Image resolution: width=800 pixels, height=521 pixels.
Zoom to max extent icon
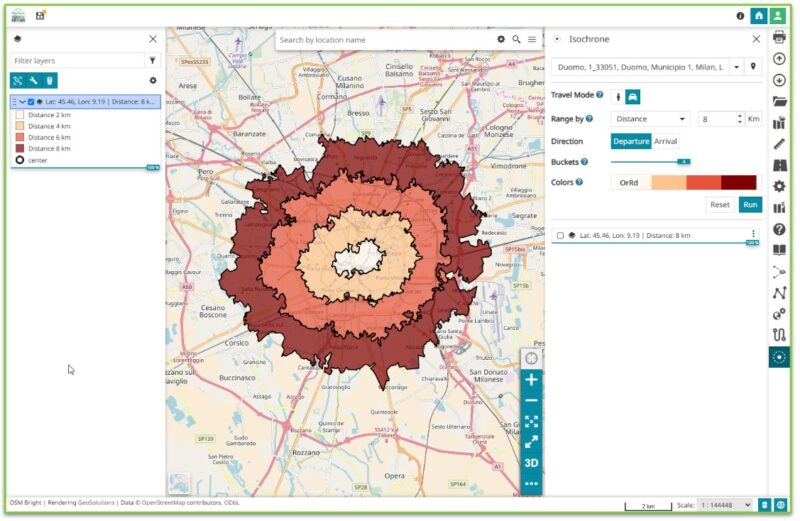point(531,421)
